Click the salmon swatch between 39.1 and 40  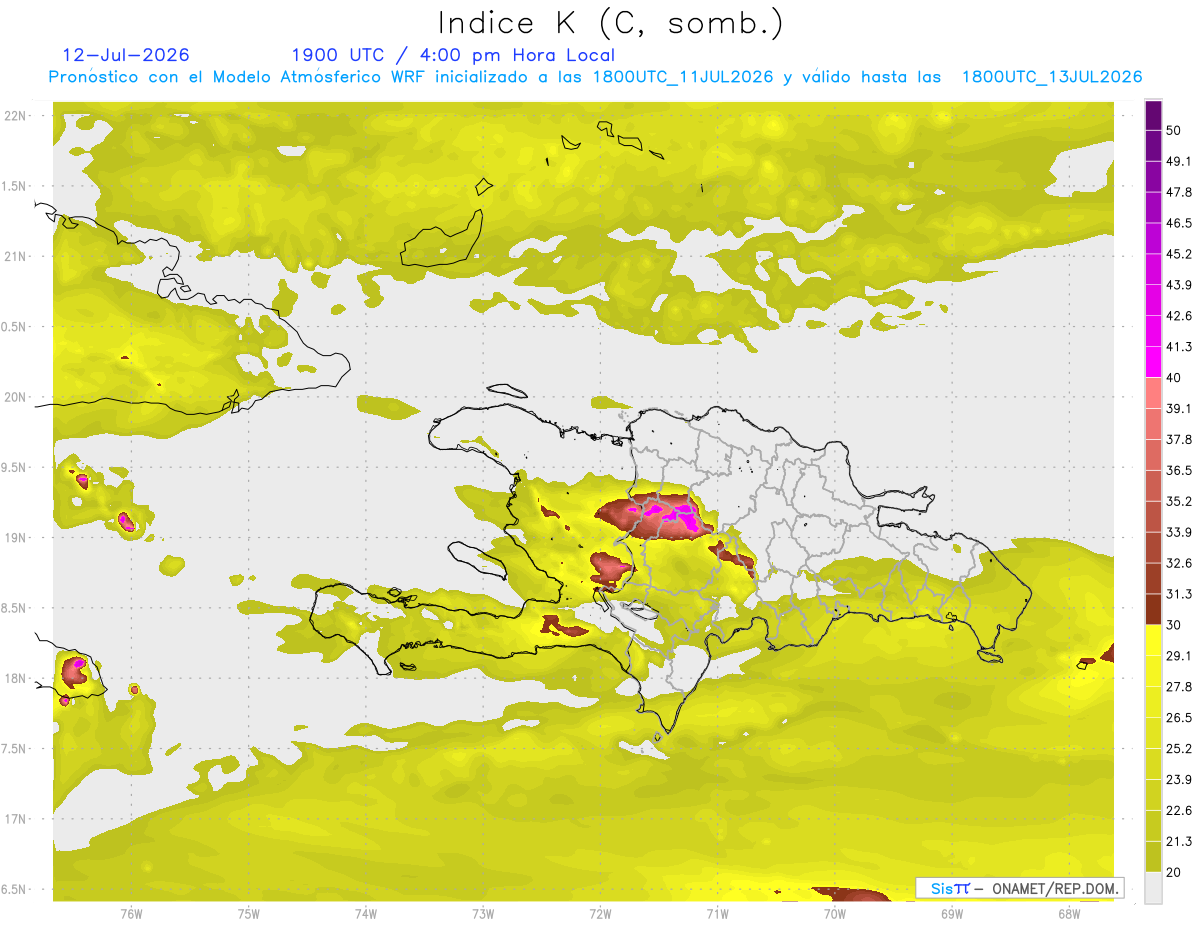tap(1153, 392)
